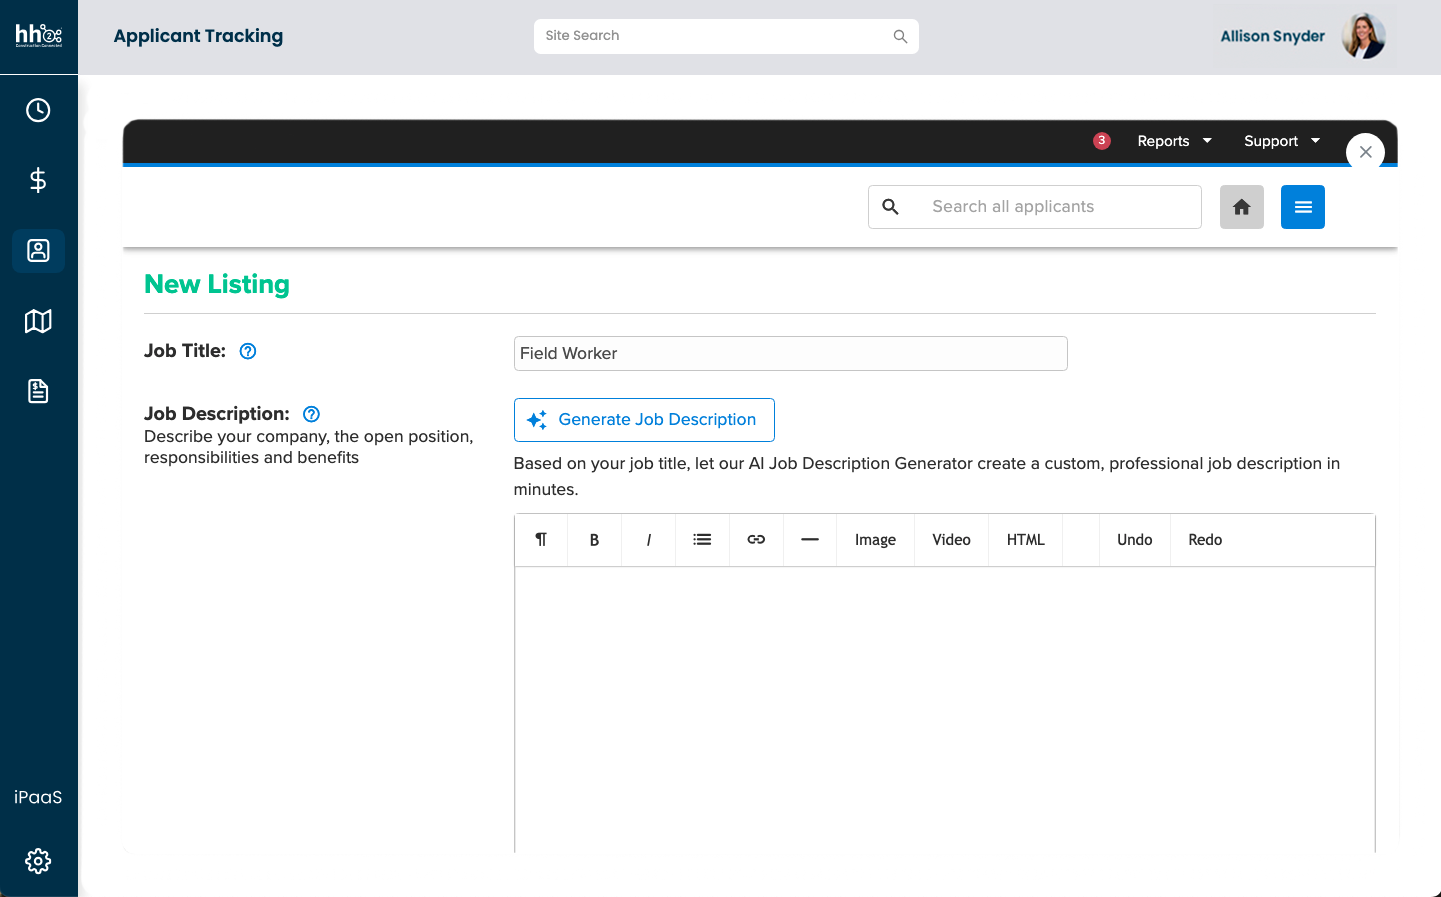Click the Job Title help icon
The height and width of the screenshot is (897, 1441).
click(248, 351)
